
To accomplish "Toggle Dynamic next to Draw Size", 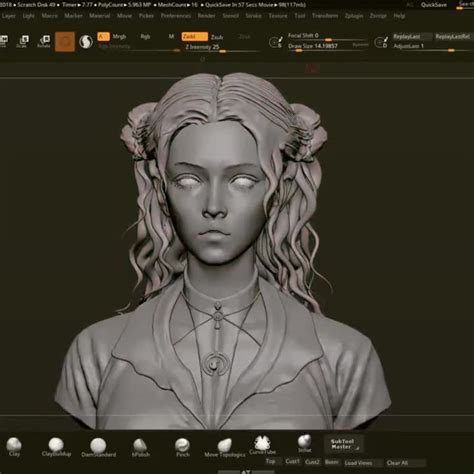I will [x=360, y=45].
